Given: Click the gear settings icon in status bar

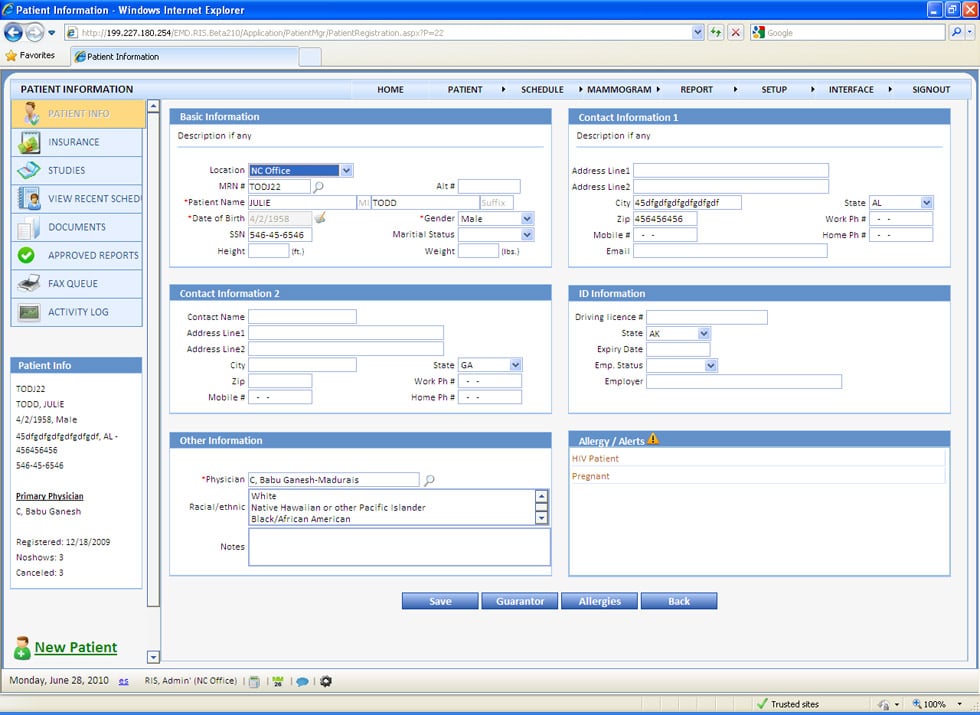Looking at the screenshot, I should [325, 681].
